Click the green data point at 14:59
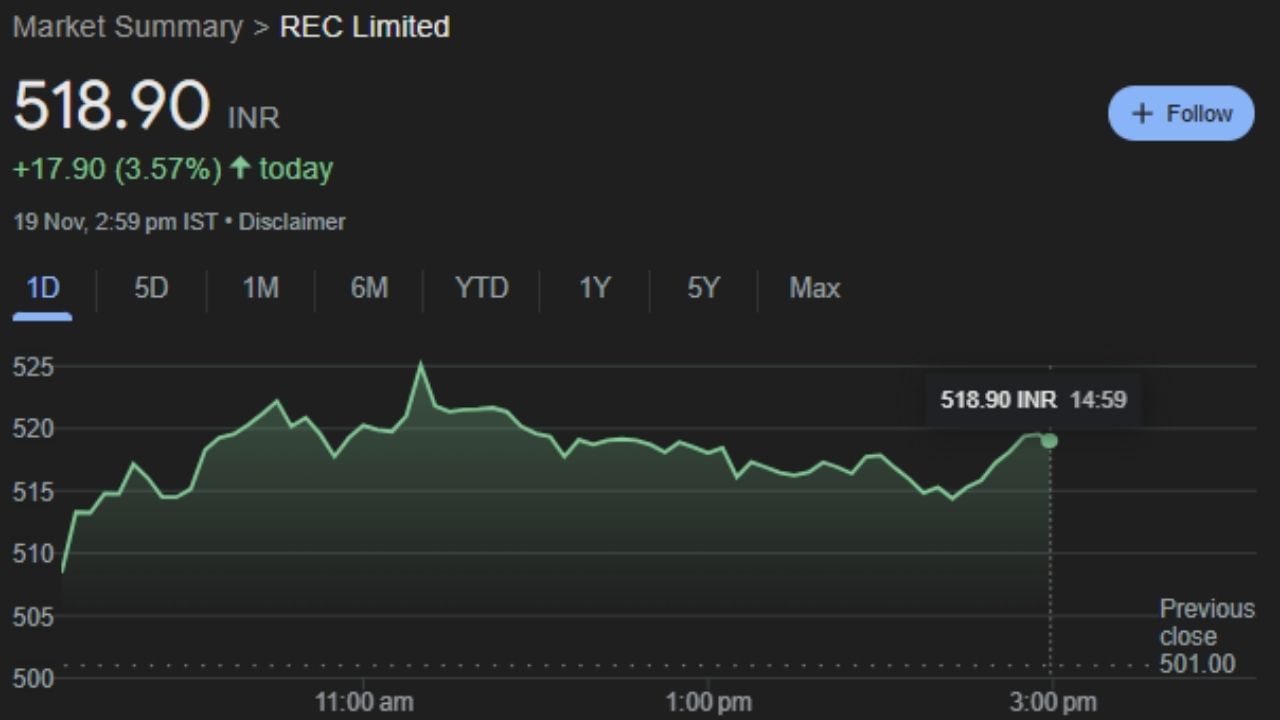The width and height of the screenshot is (1280, 720). (x=1049, y=441)
